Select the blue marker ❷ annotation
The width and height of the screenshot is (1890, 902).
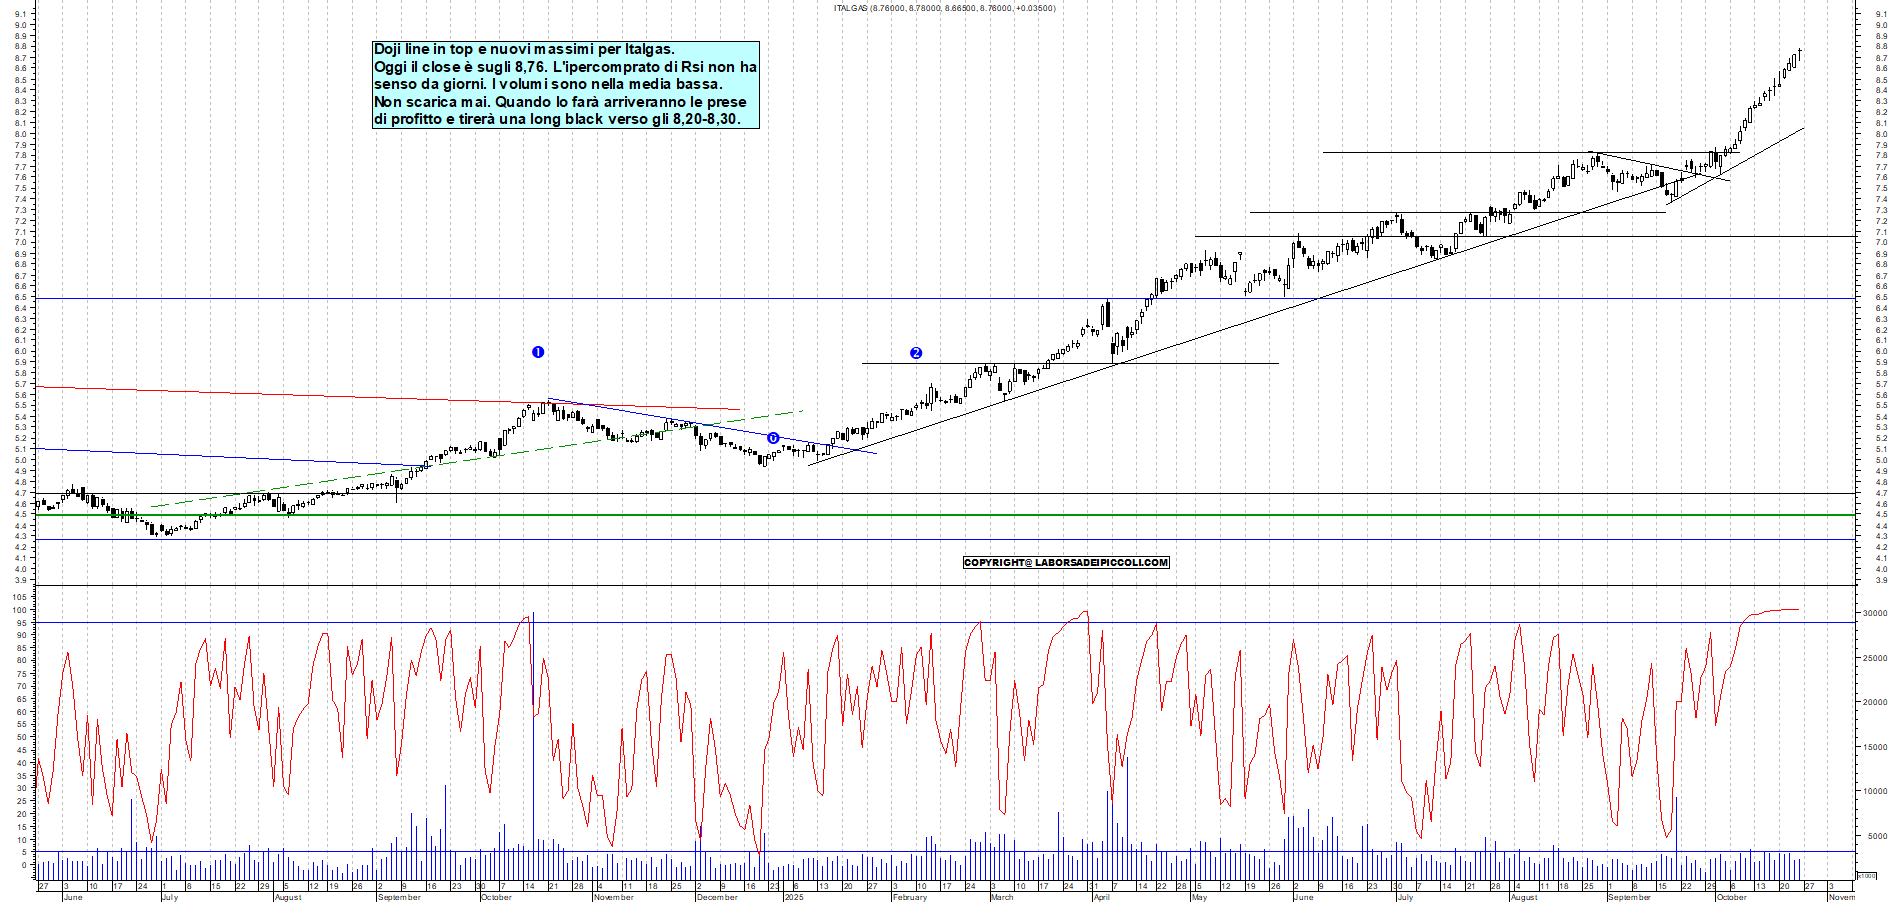(916, 352)
